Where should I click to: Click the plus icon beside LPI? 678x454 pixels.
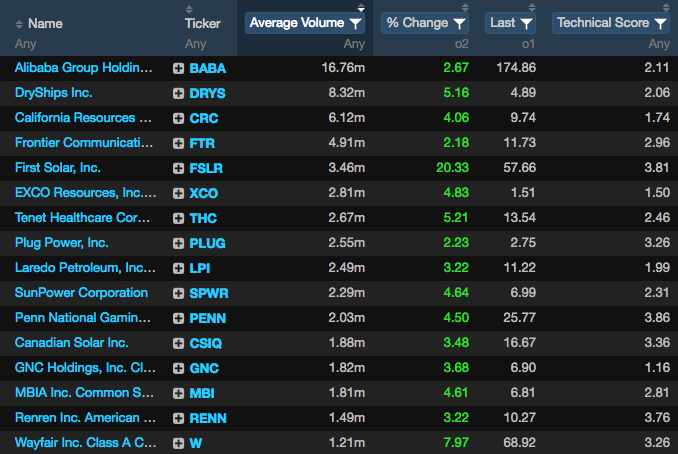coord(178,269)
